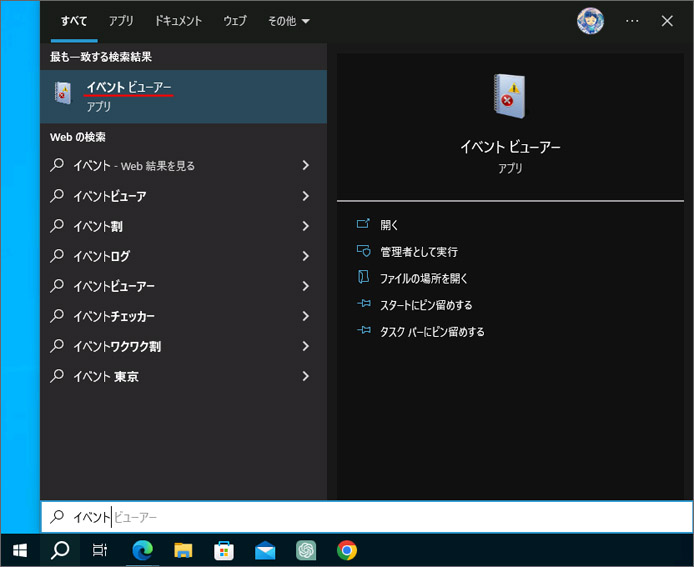This screenshot has height=567, width=694.
Task: Click the folder icon beside ファイルの場所を開く
Action: click(x=363, y=277)
